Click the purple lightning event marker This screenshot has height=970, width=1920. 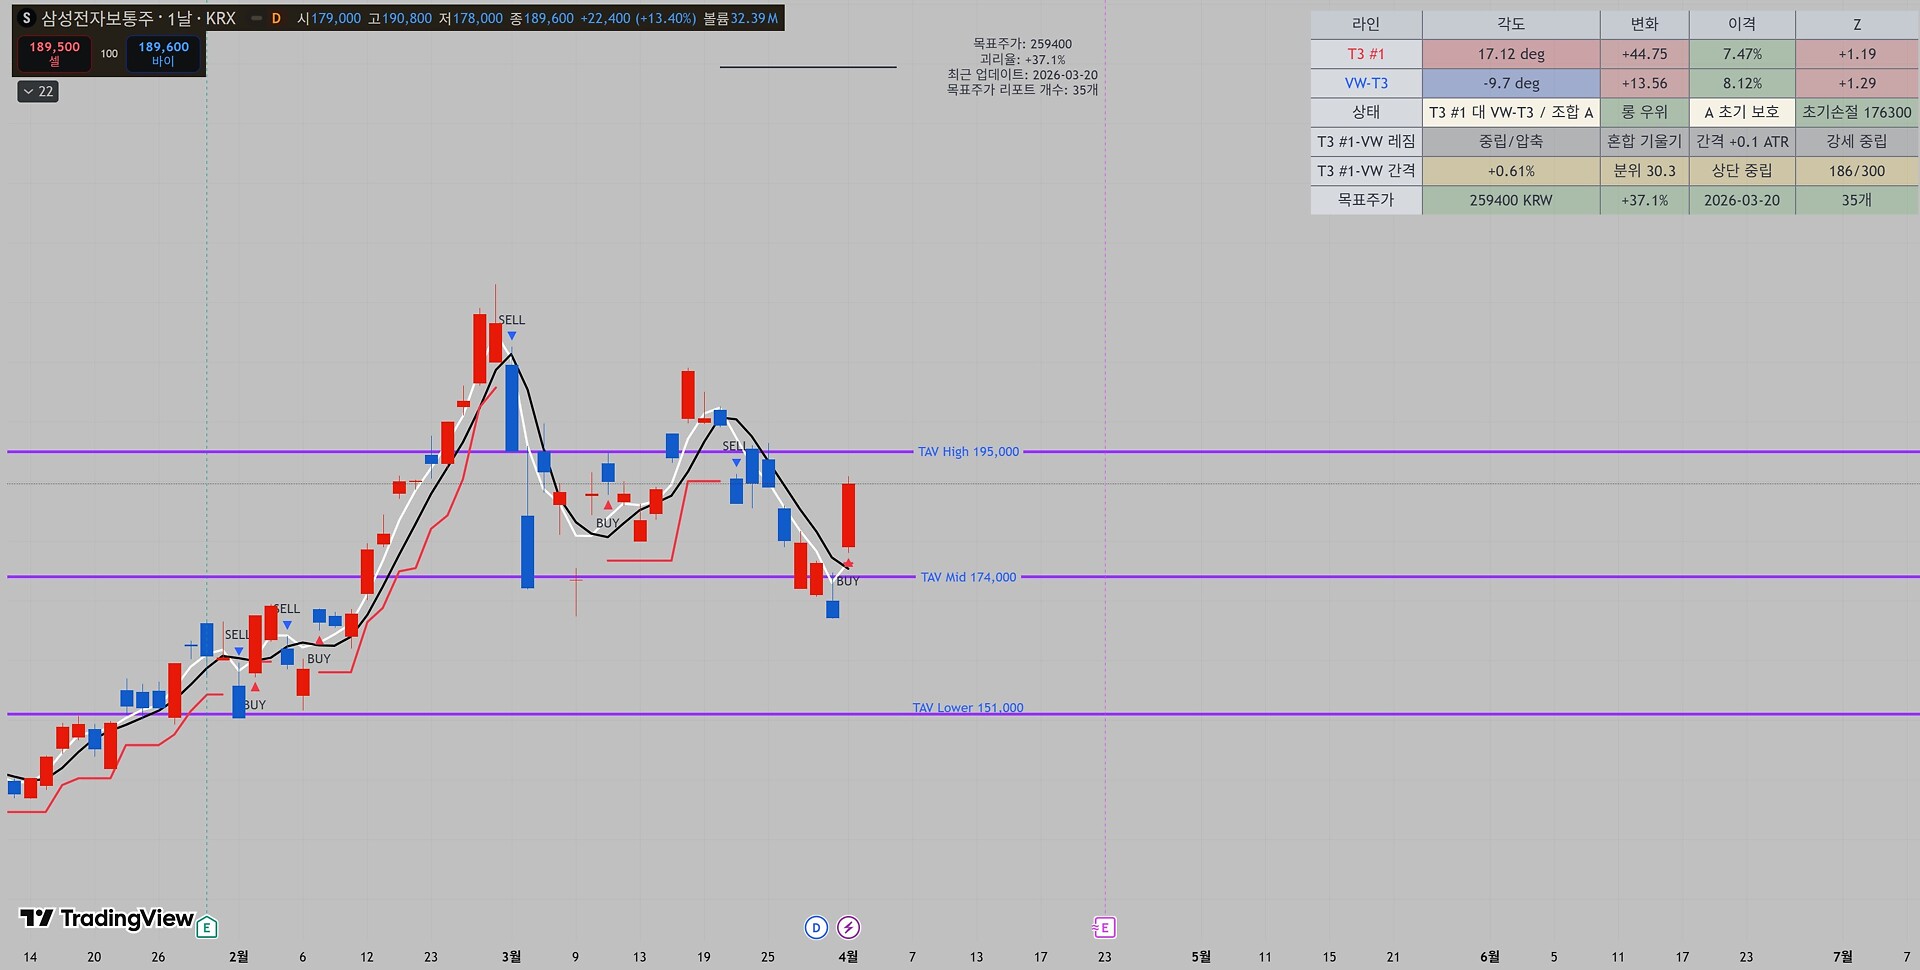coord(848,928)
